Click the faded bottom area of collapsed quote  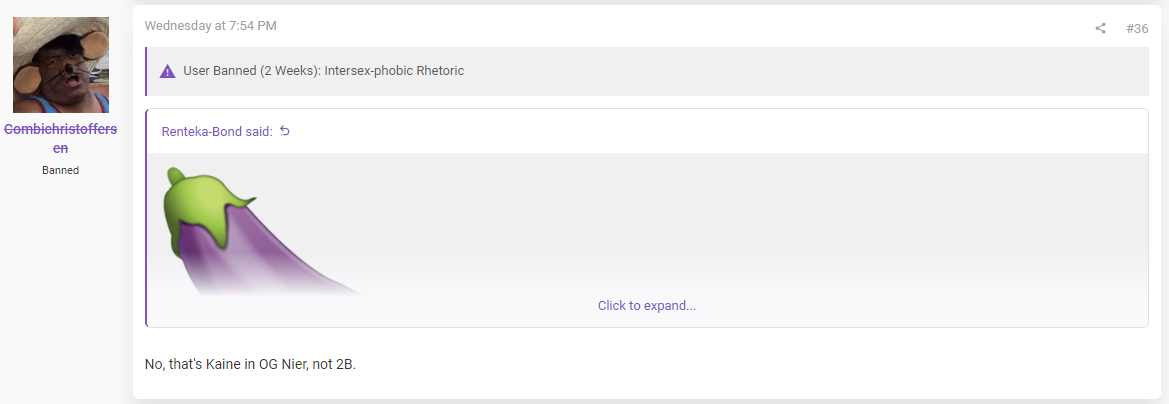[646, 283]
